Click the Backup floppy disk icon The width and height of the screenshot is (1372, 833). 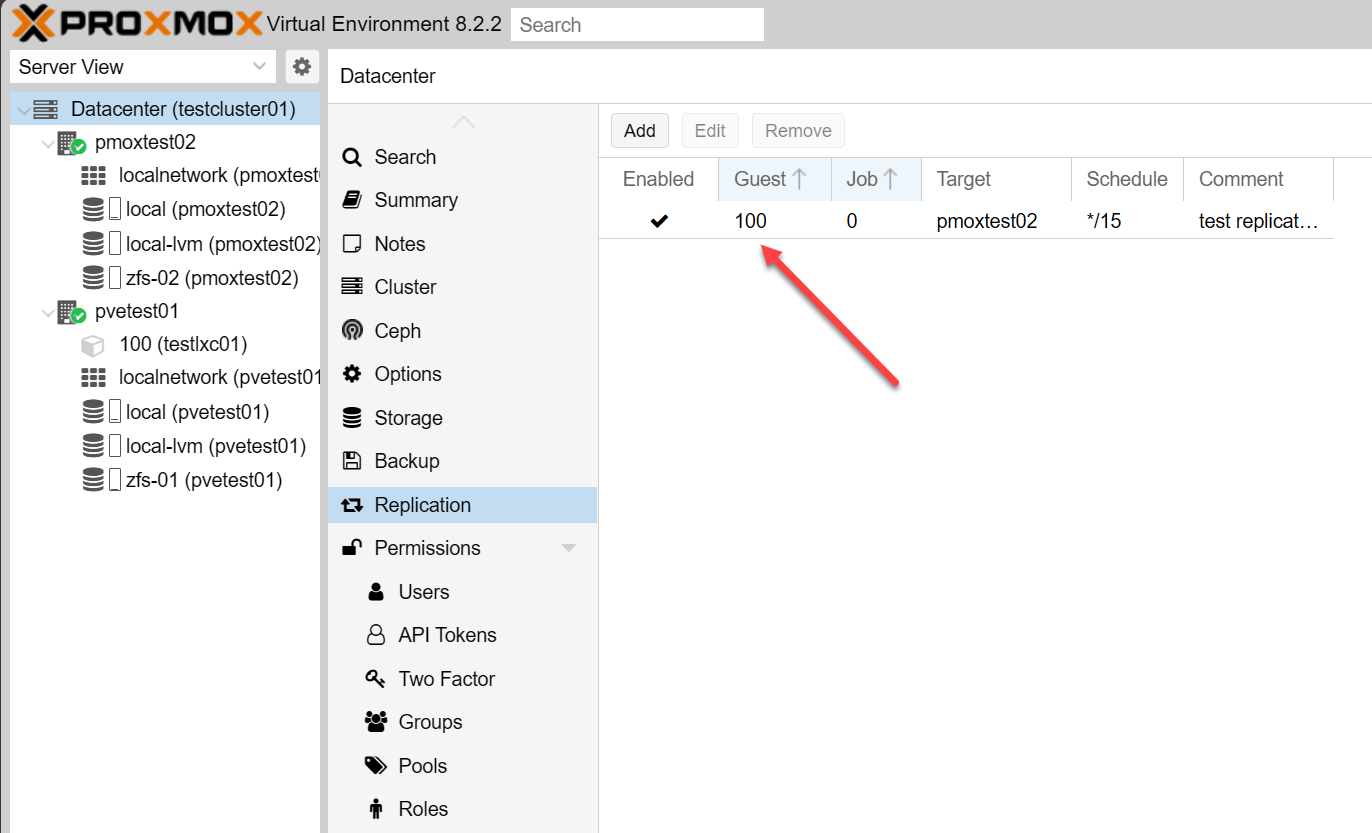pos(352,461)
